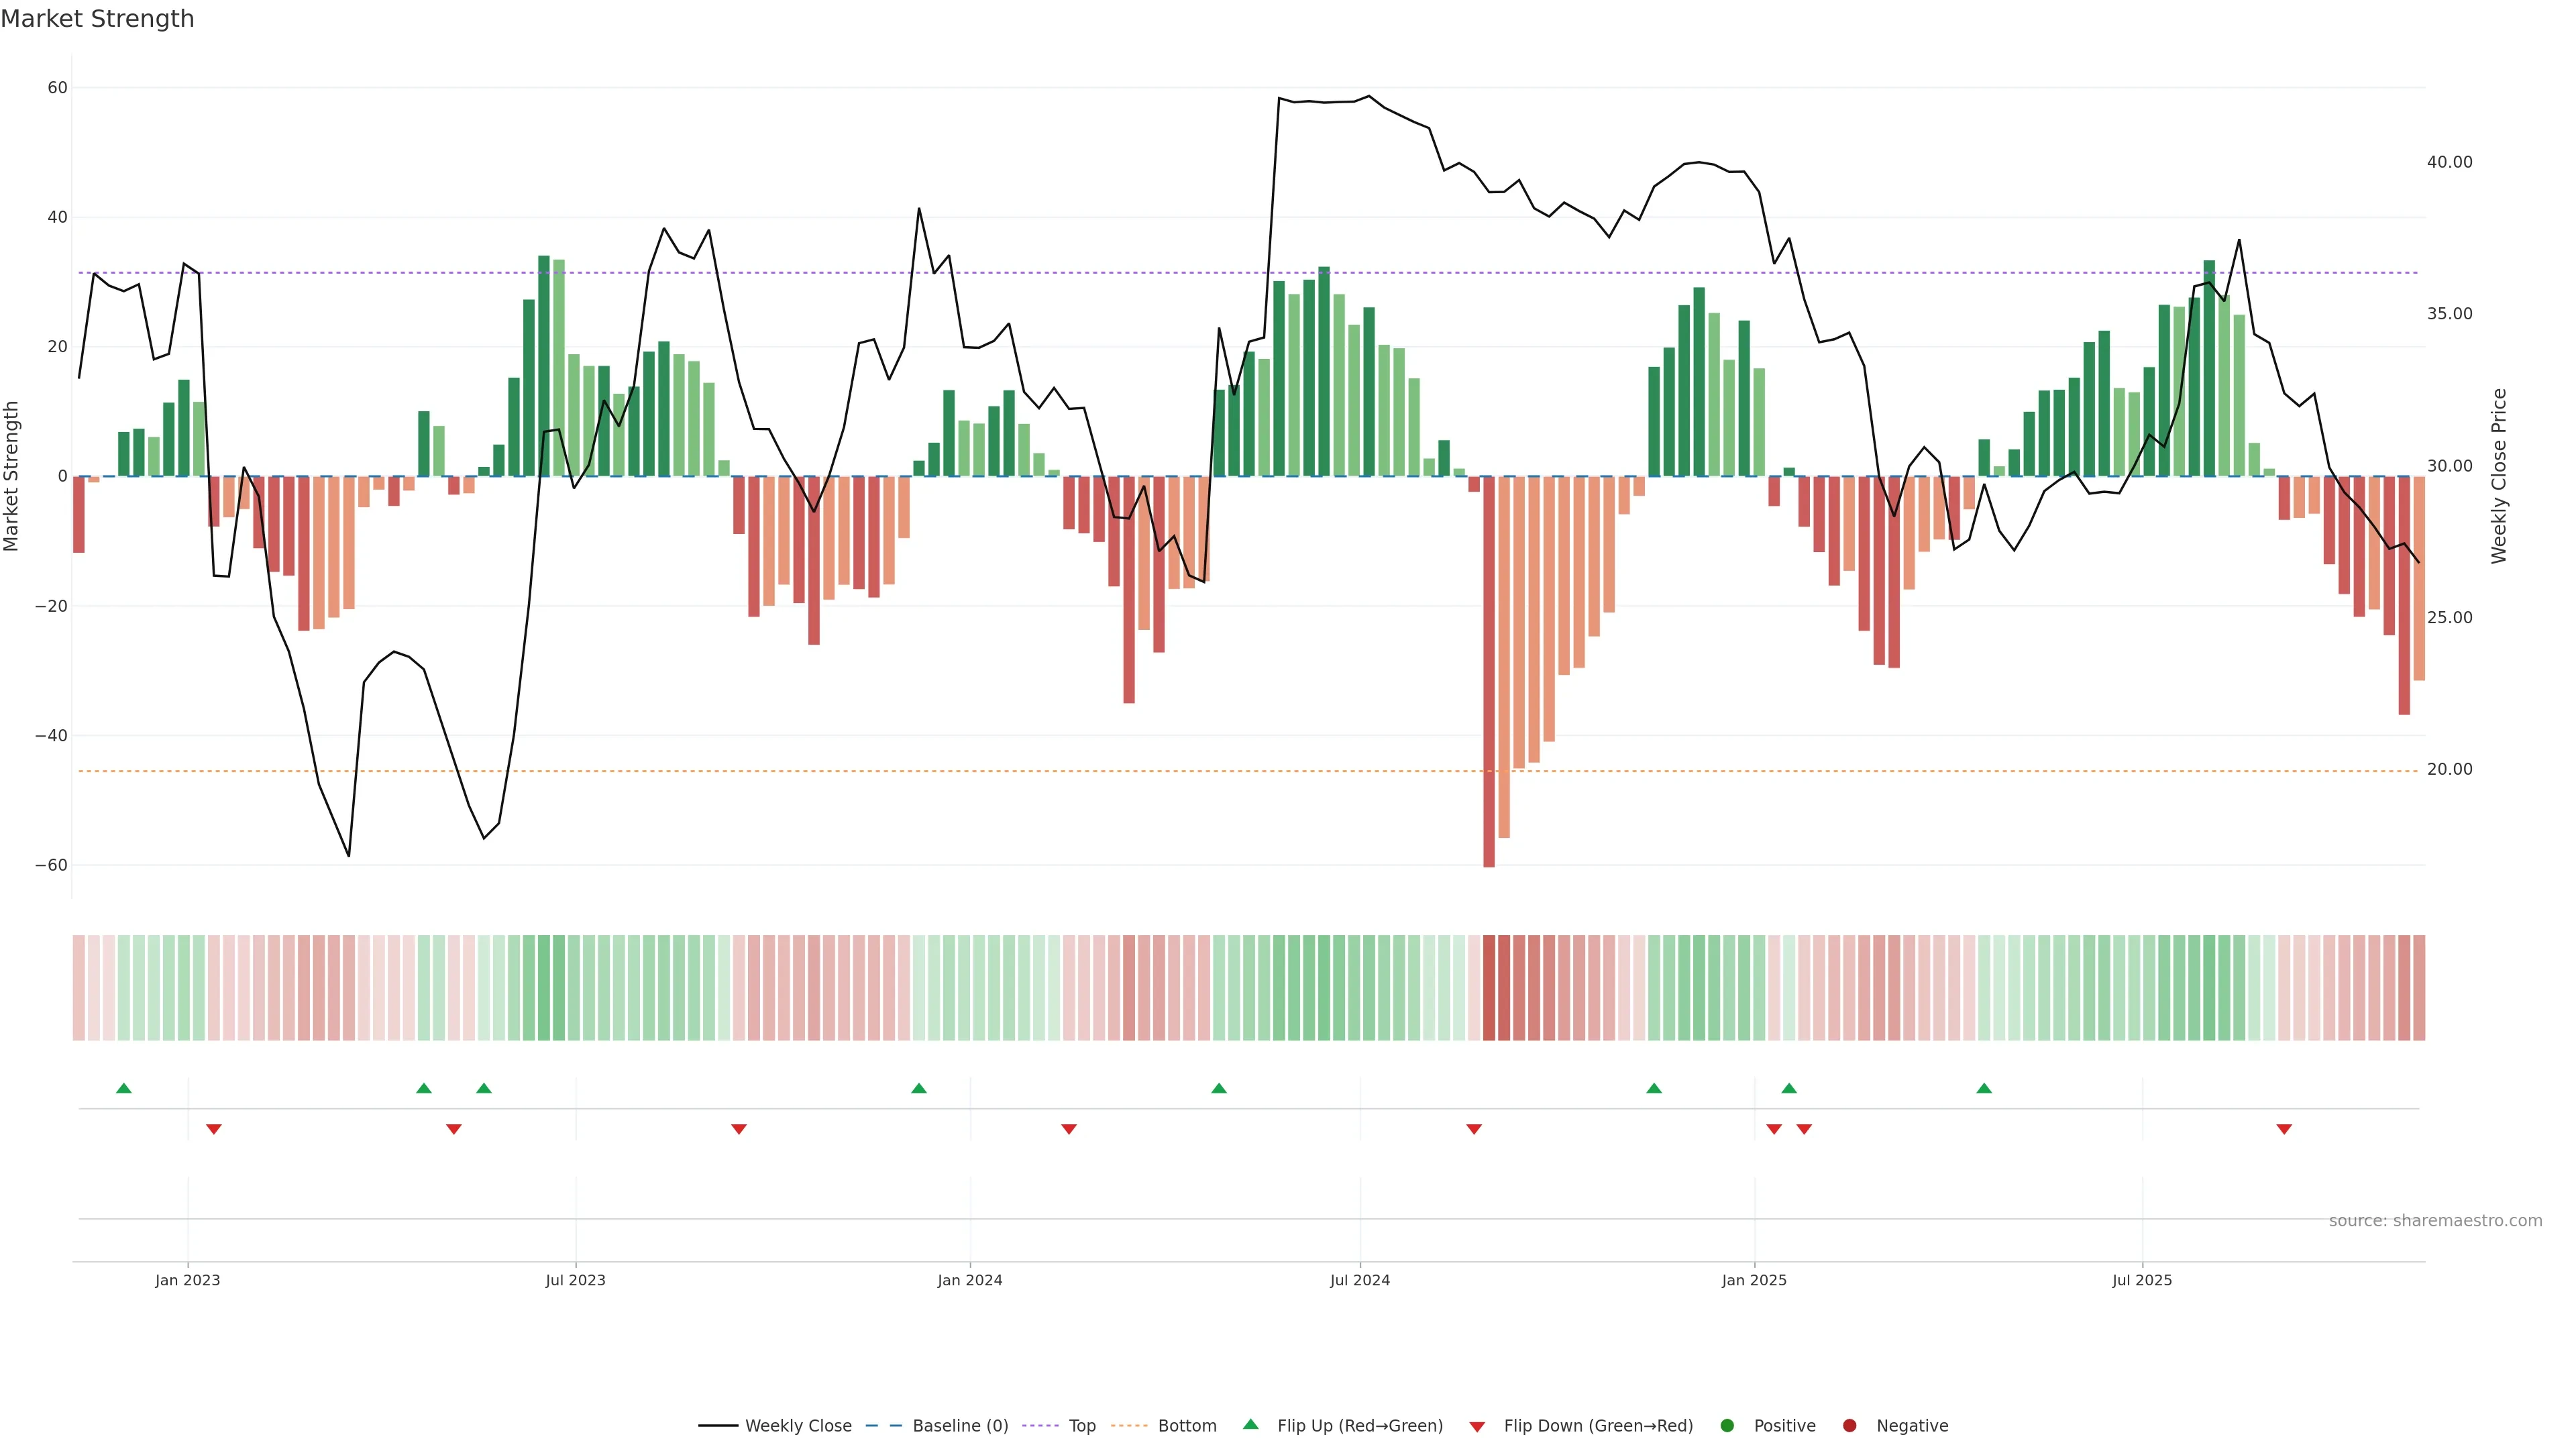This screenshot has height=1449, width=2576.
Task: Select the rightmost green flip-up triangle marker
Action: click(1984, 1088)
